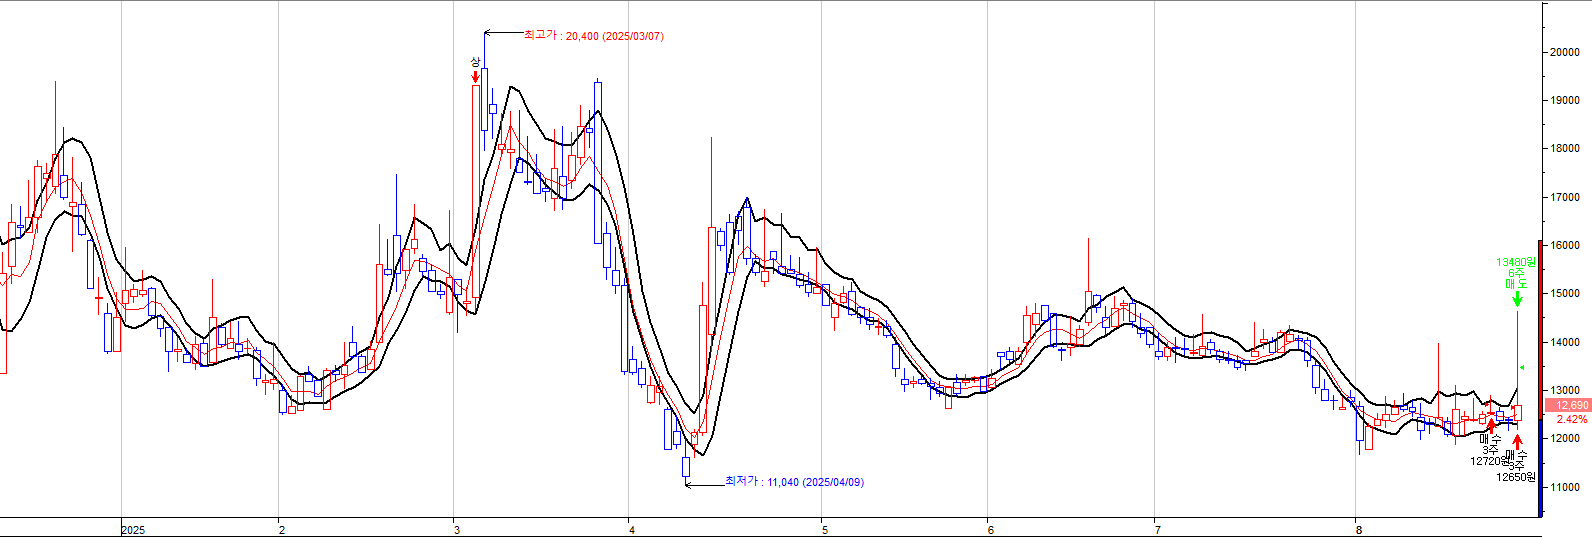Select the current price tag 12,690
This screenshot has width=1592, height=537.
tap(1569, 405)
